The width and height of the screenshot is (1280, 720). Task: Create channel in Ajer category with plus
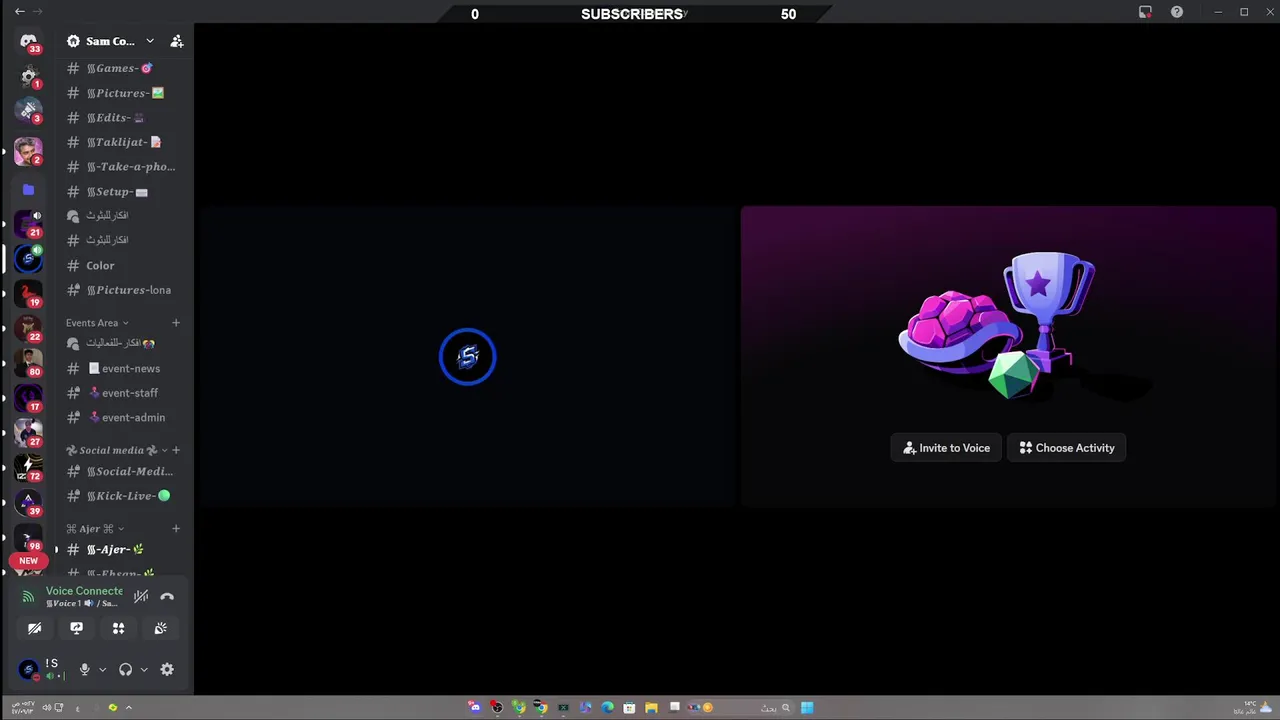(176, 528)
